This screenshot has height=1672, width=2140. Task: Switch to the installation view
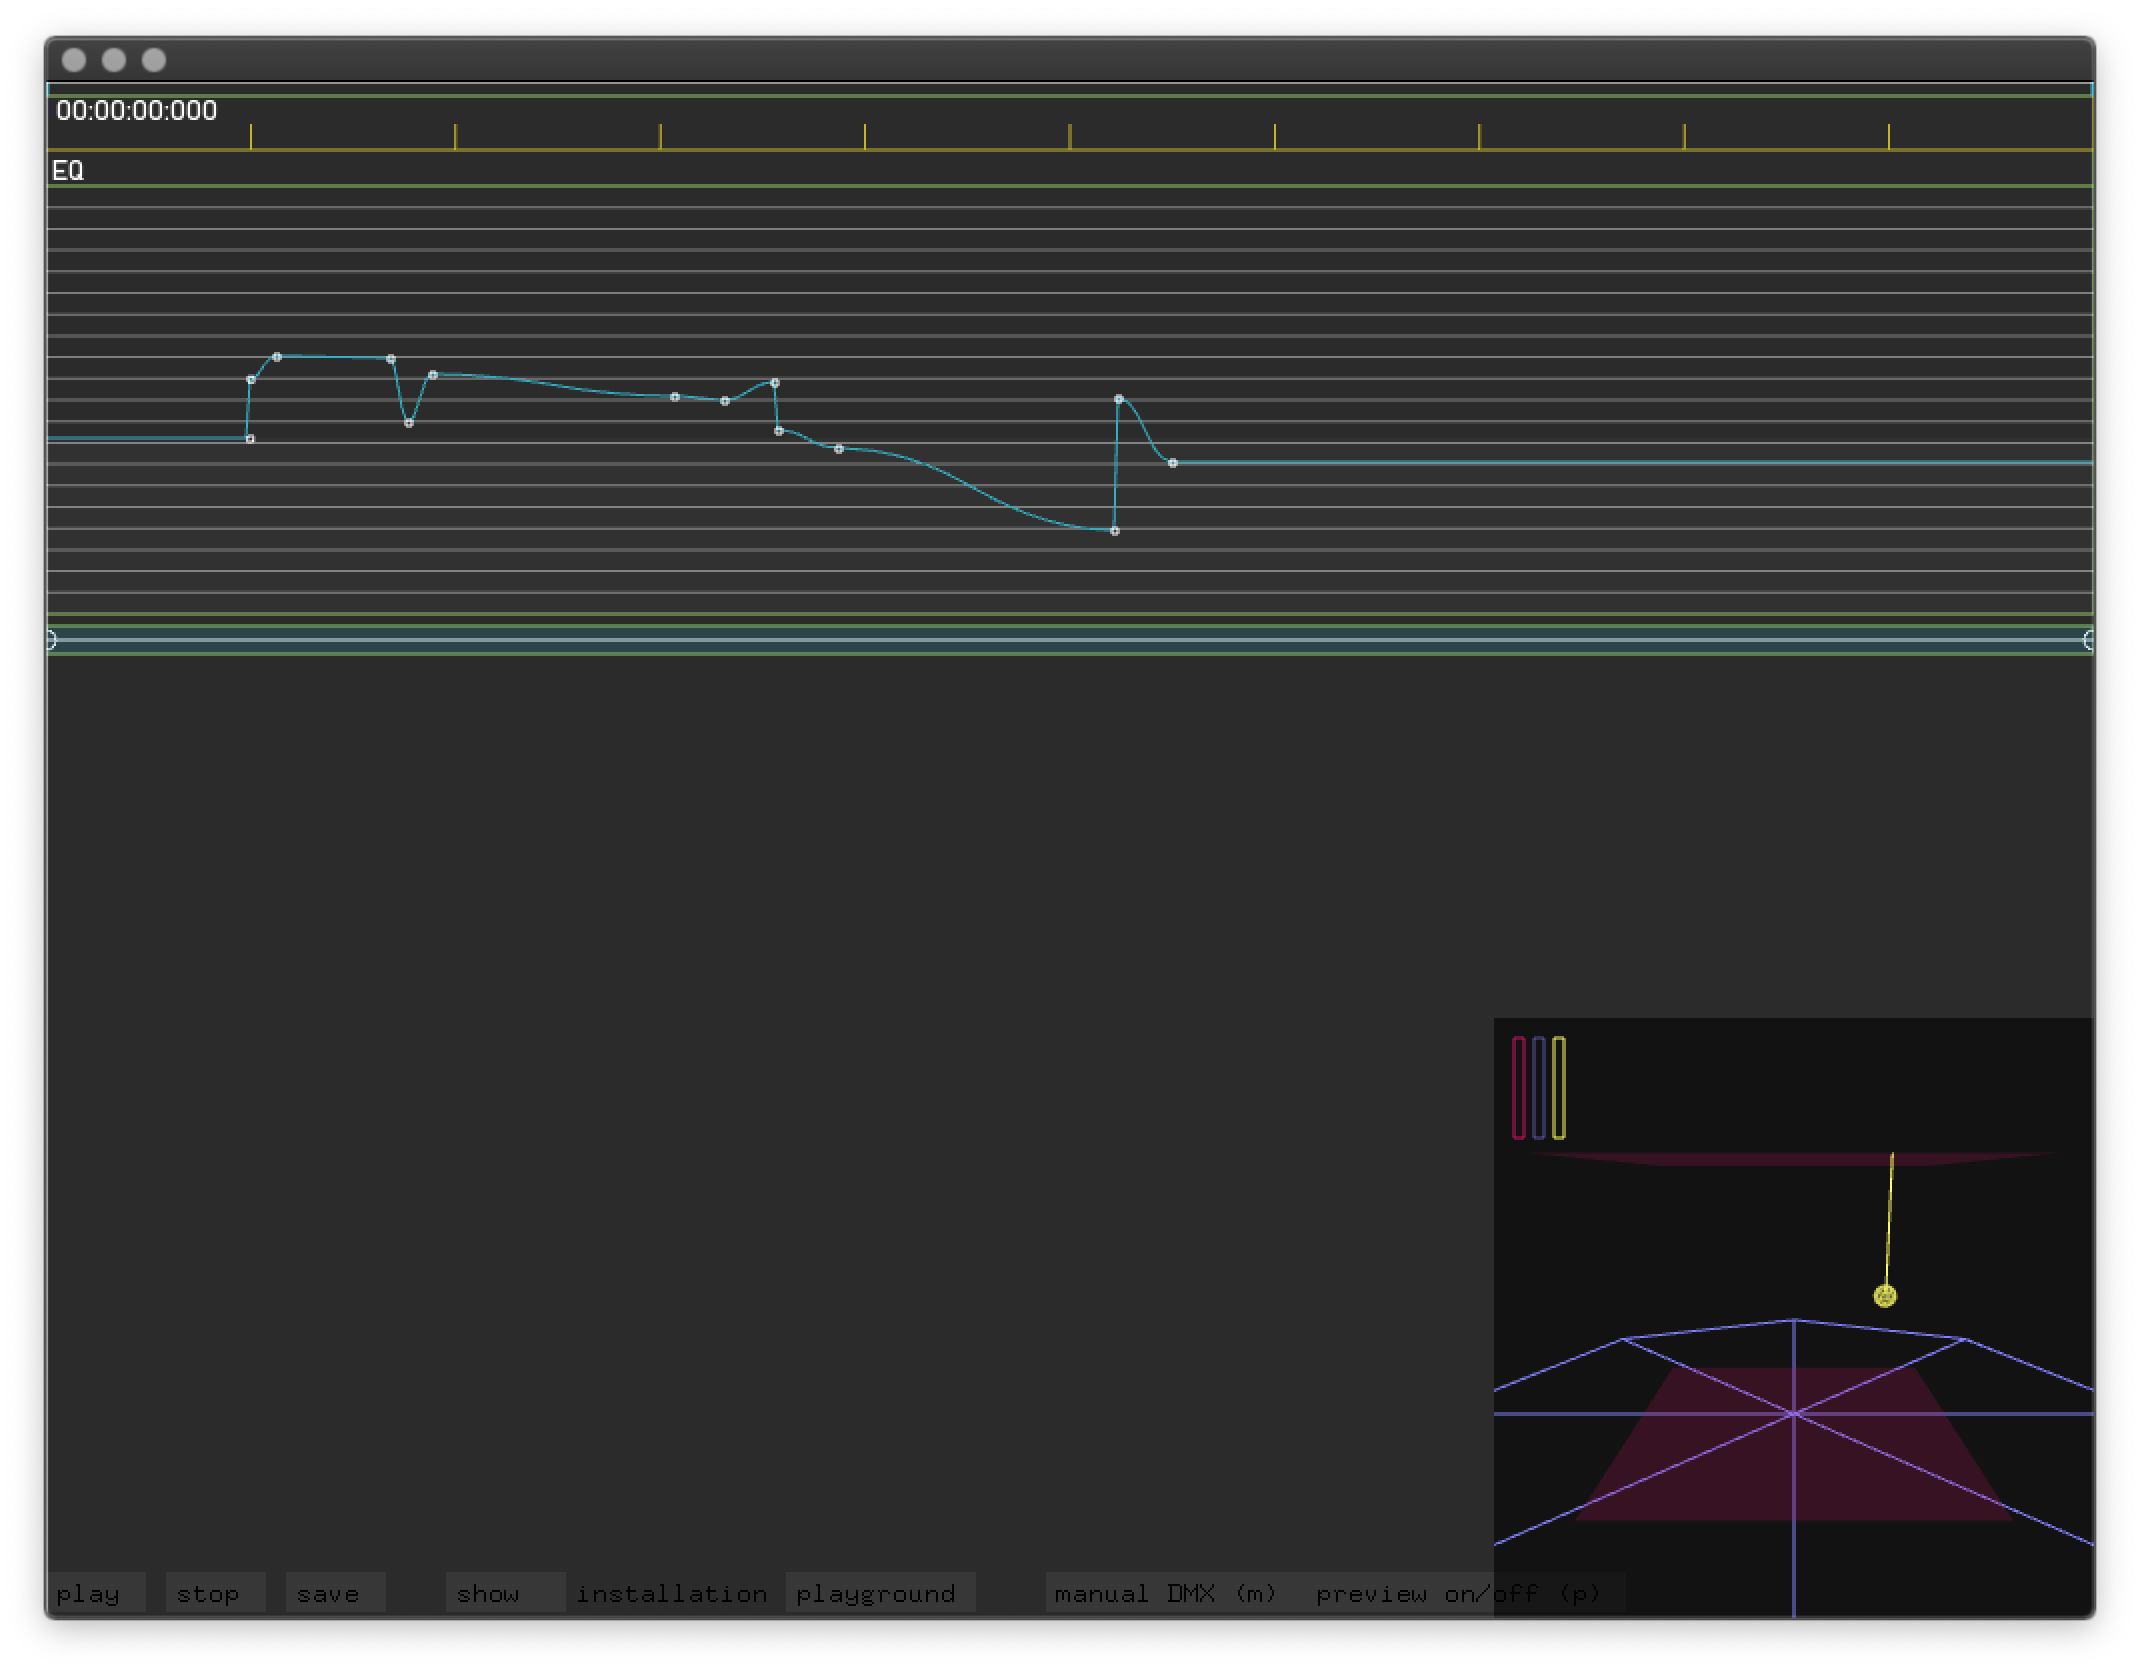point(673,1593)
